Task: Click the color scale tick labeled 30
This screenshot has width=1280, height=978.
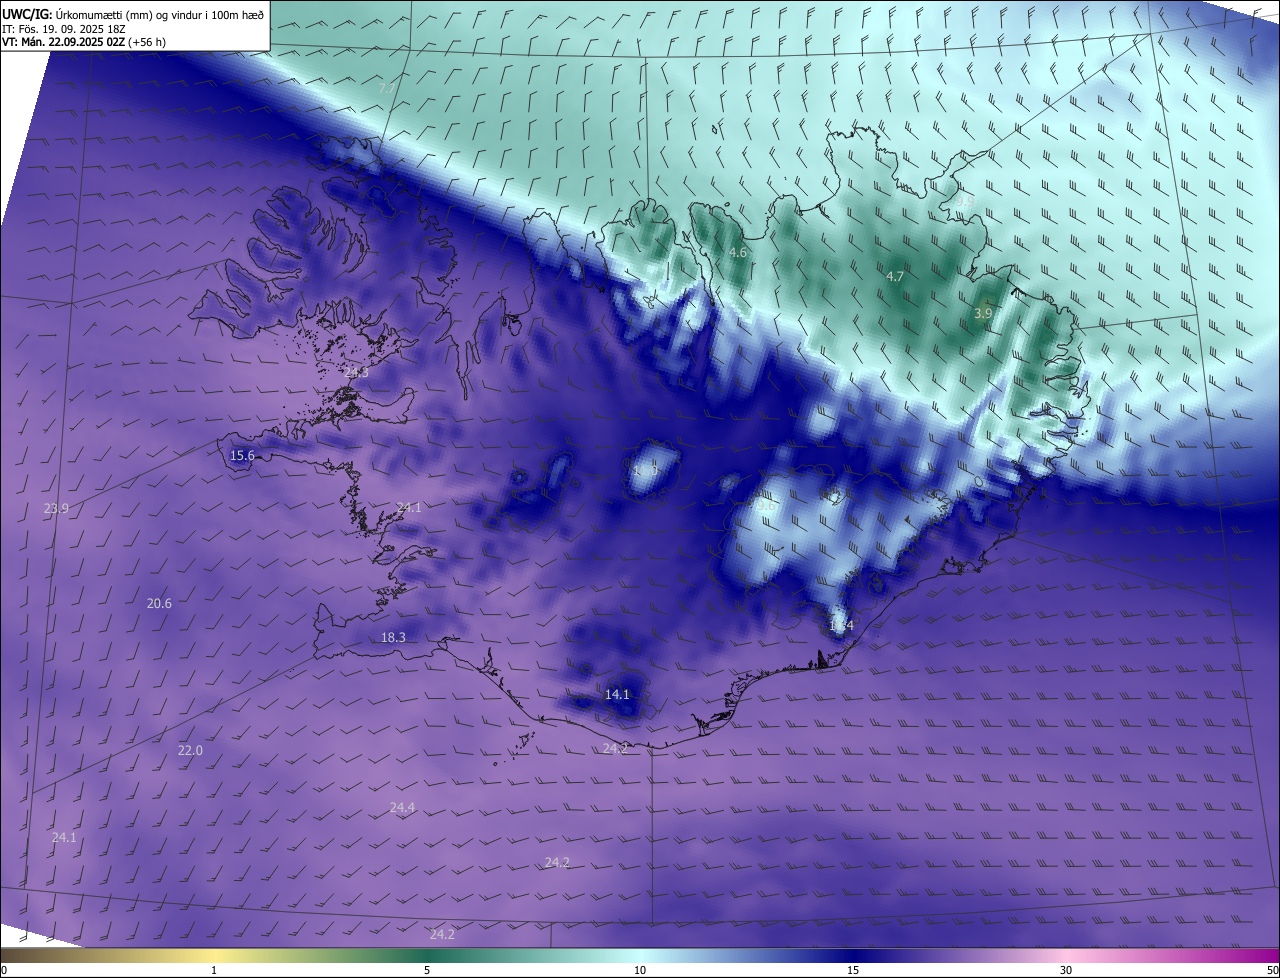Action: [x=1066, y=970]
